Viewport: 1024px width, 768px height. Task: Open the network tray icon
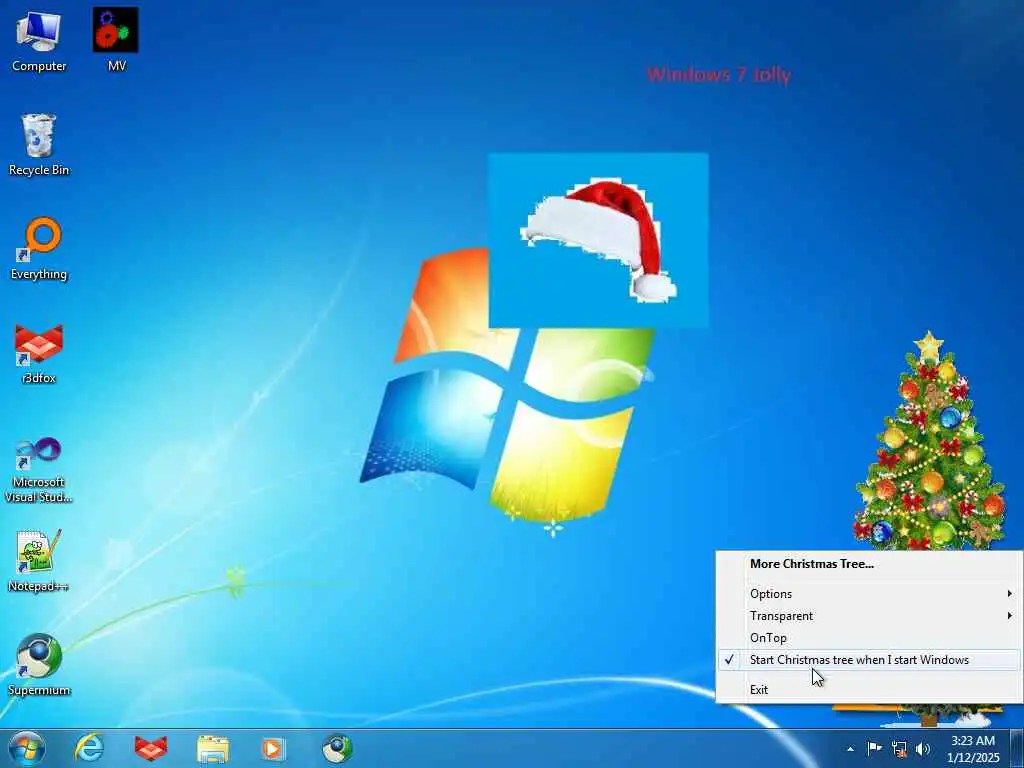pos(899,748)
